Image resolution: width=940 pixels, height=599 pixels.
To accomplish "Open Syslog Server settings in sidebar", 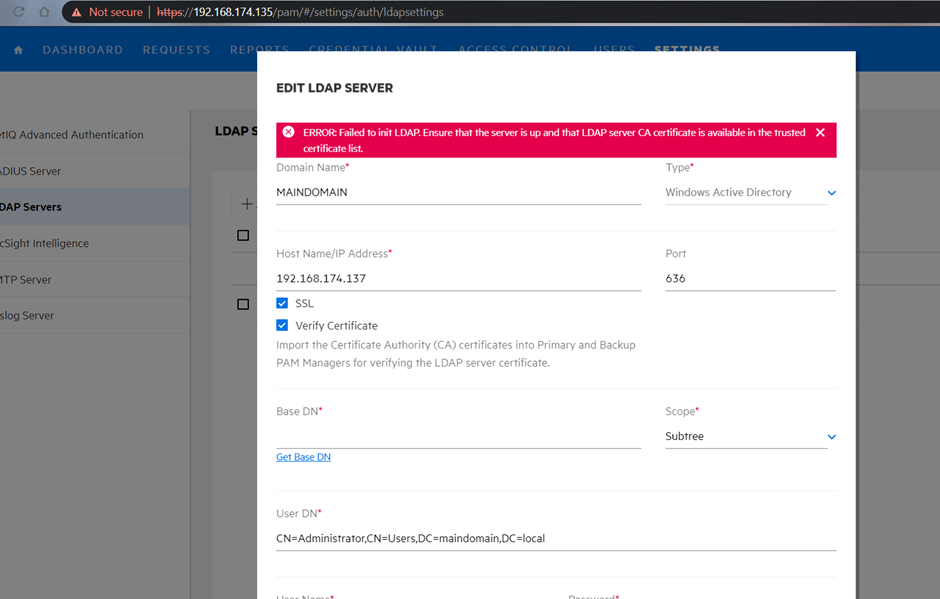I will (x=28, y=316).
